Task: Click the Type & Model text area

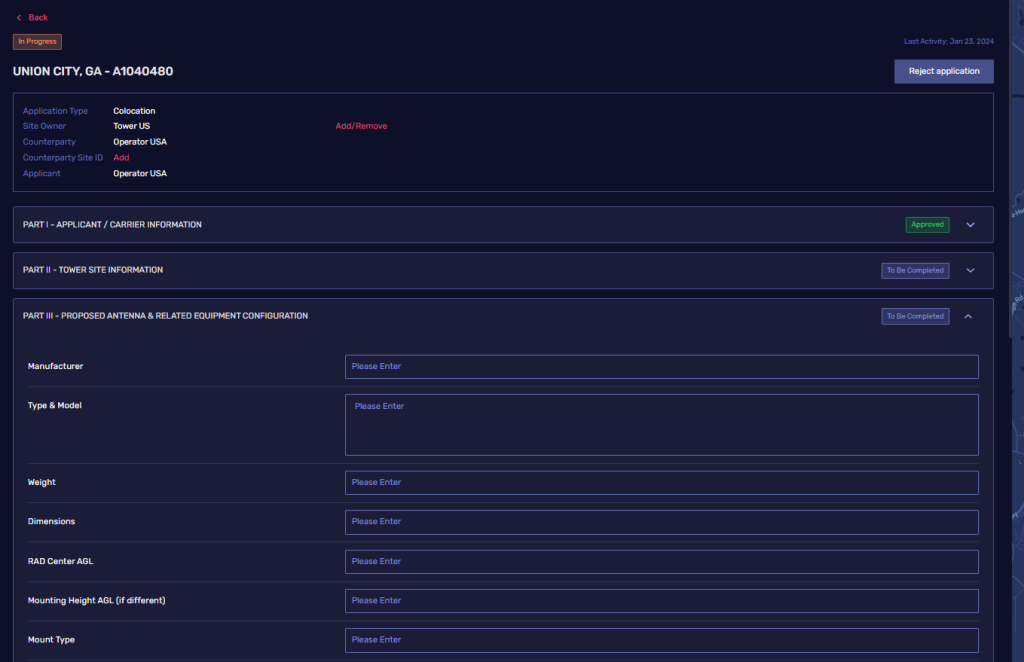Action: click(x=661, y=425)
